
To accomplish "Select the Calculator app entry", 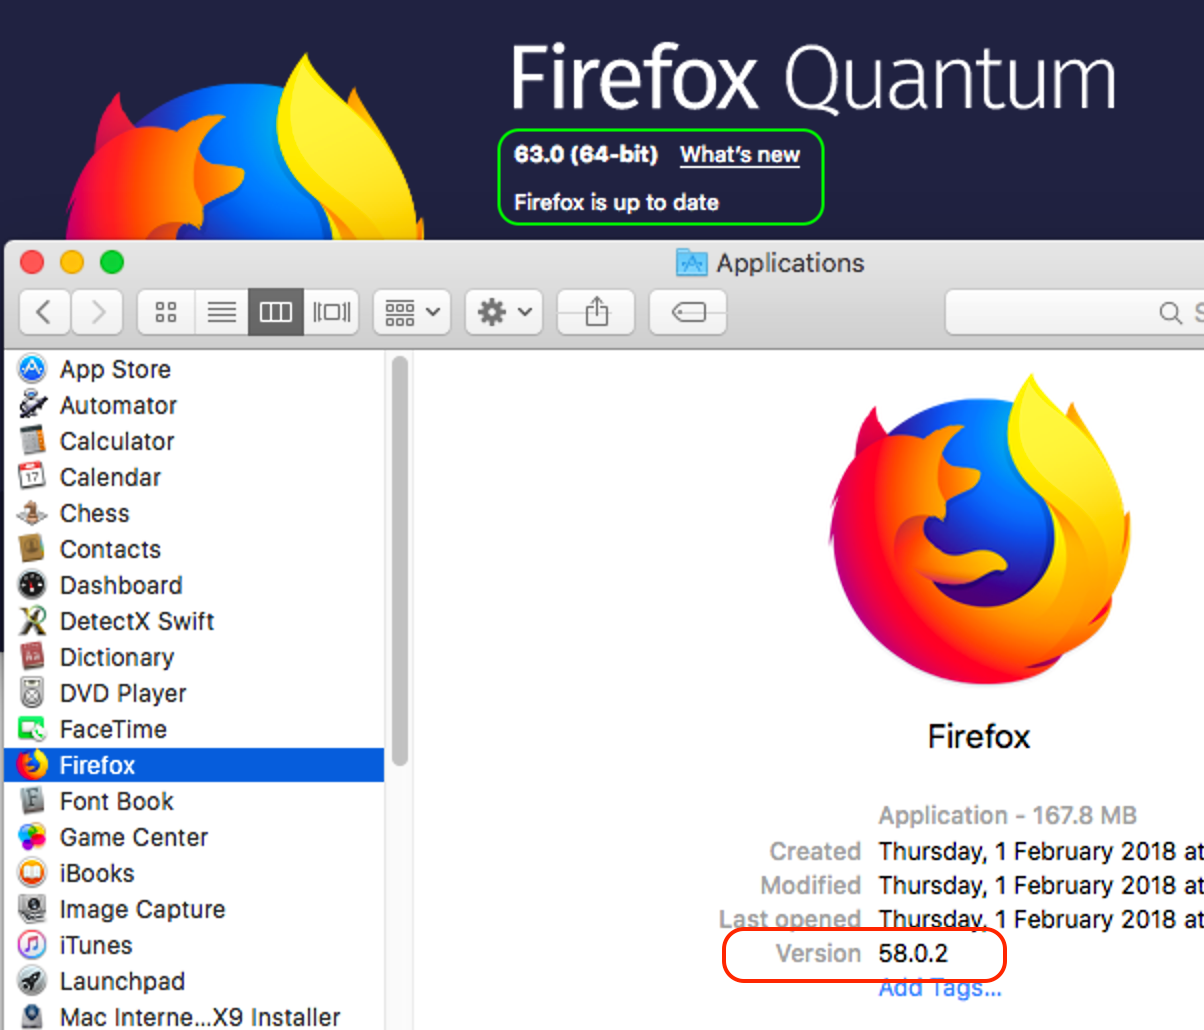I will click(117, 441).
